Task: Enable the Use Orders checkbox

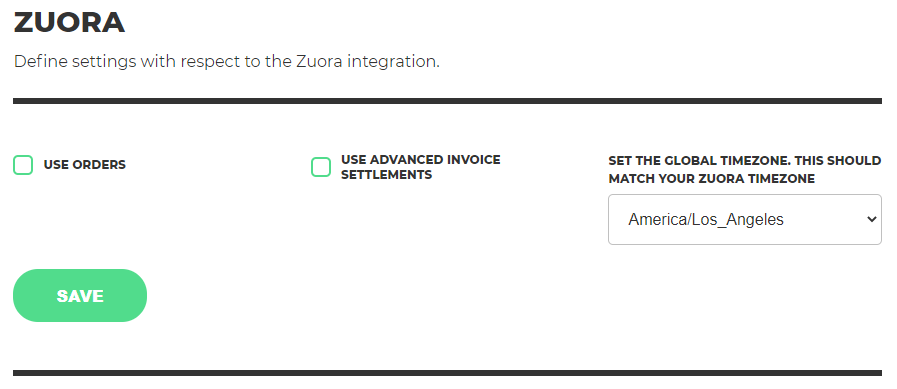Action: pos(23,165)
